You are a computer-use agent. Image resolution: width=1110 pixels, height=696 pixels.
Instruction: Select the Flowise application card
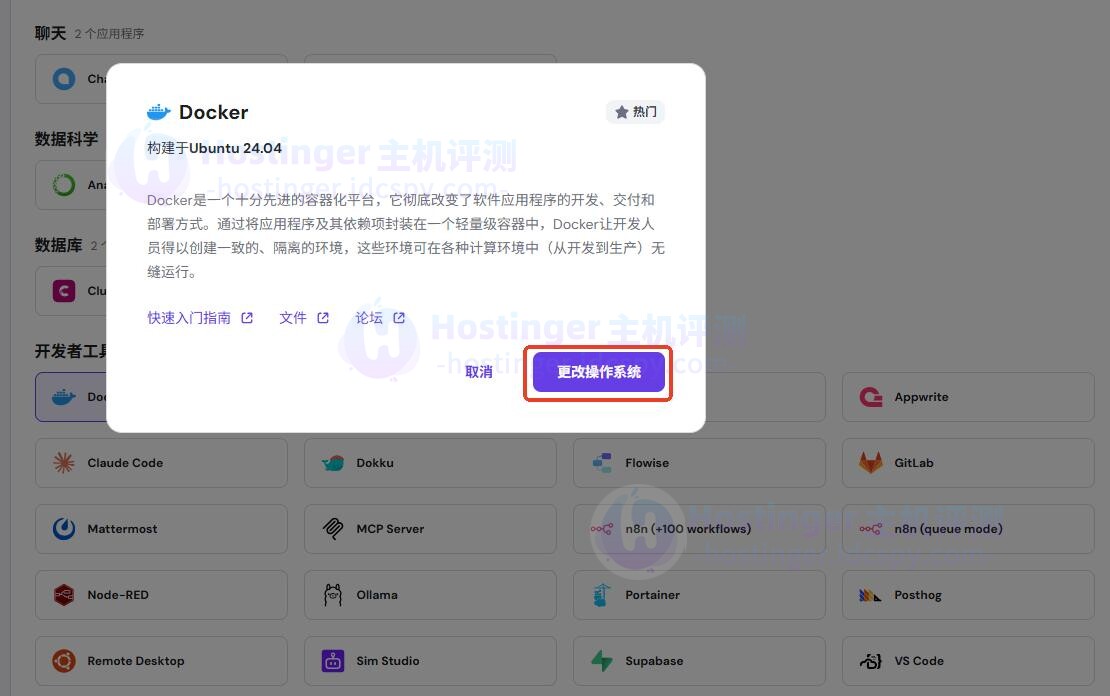coord(698,463)
